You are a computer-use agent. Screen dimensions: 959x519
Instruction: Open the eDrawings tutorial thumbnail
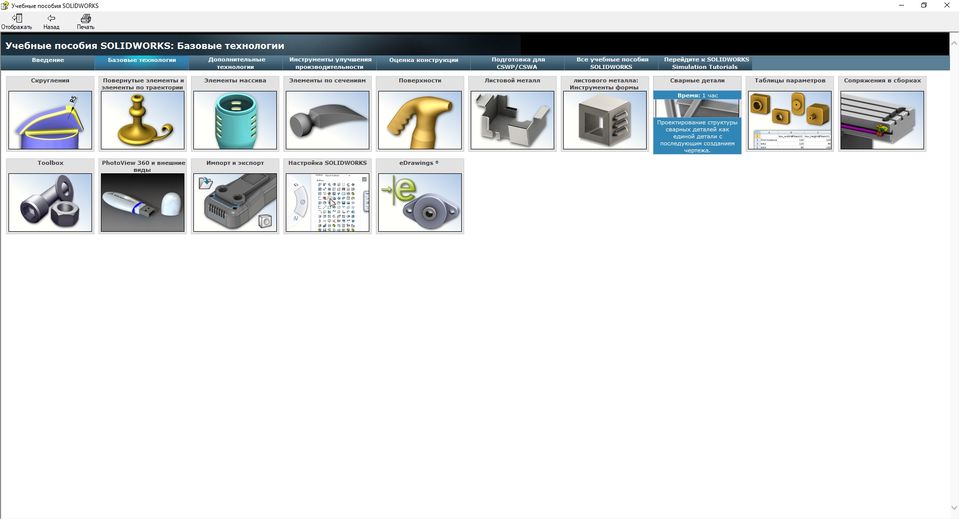(x=420, y=202)
